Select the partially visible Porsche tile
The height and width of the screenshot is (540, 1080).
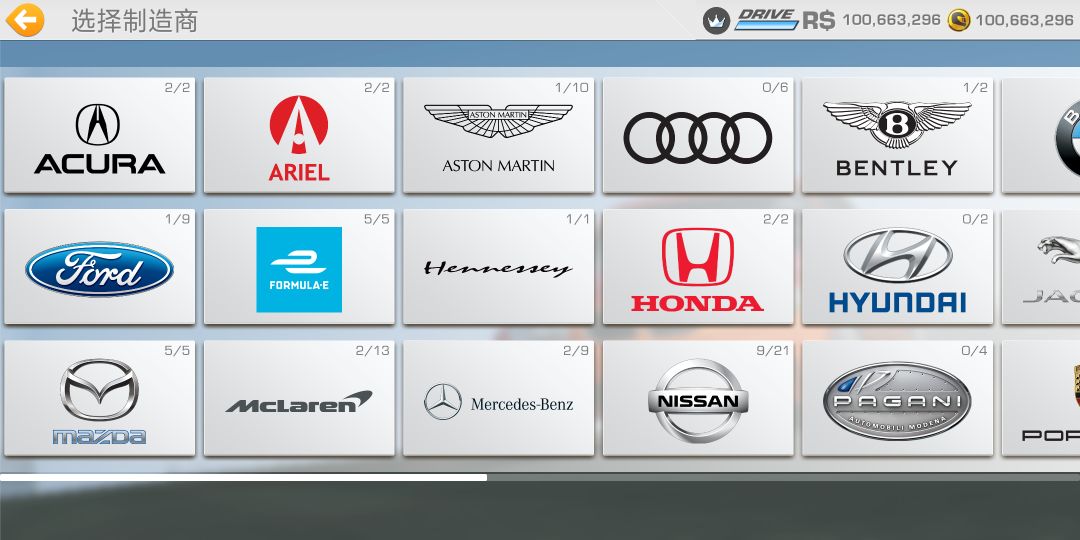[1041, 398]
